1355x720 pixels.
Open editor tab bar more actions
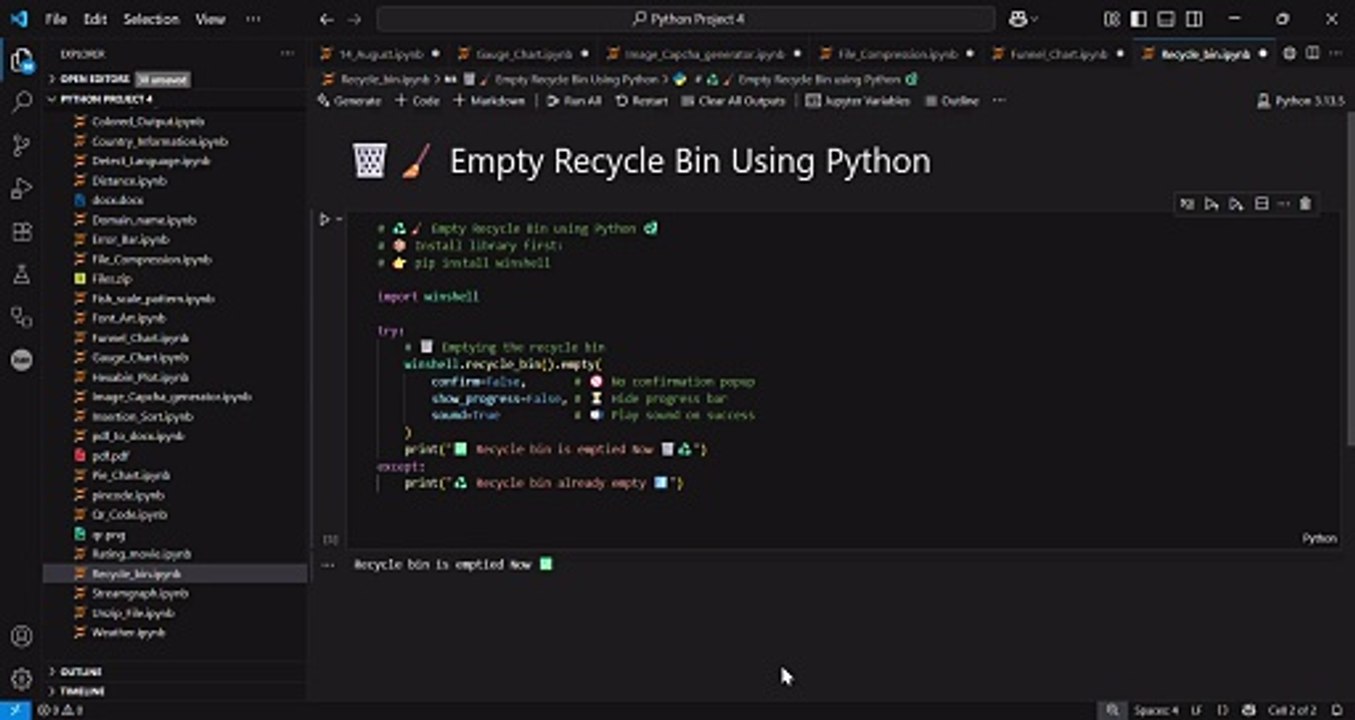click(x=1337, y=53)
